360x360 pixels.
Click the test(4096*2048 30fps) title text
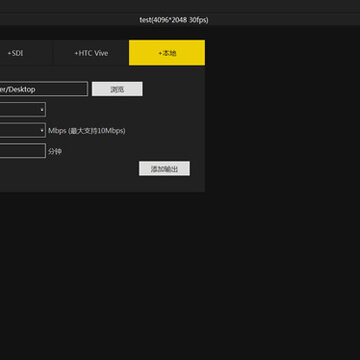coord(174,20)
